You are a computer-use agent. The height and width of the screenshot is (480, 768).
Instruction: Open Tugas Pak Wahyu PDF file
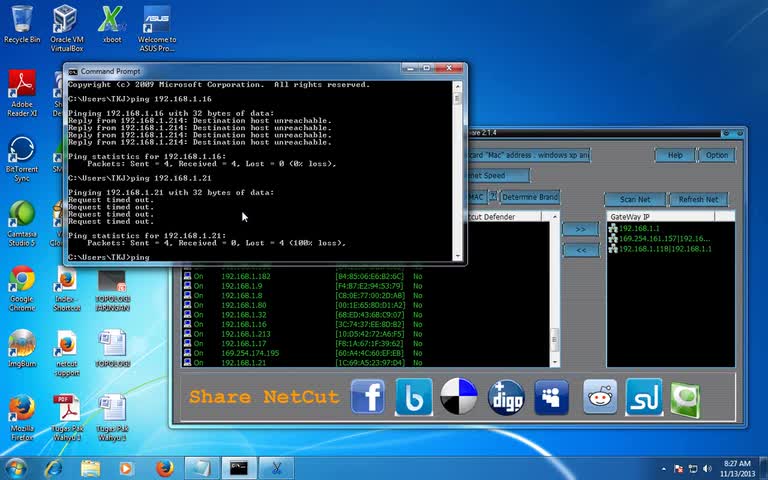coord(67,418)
